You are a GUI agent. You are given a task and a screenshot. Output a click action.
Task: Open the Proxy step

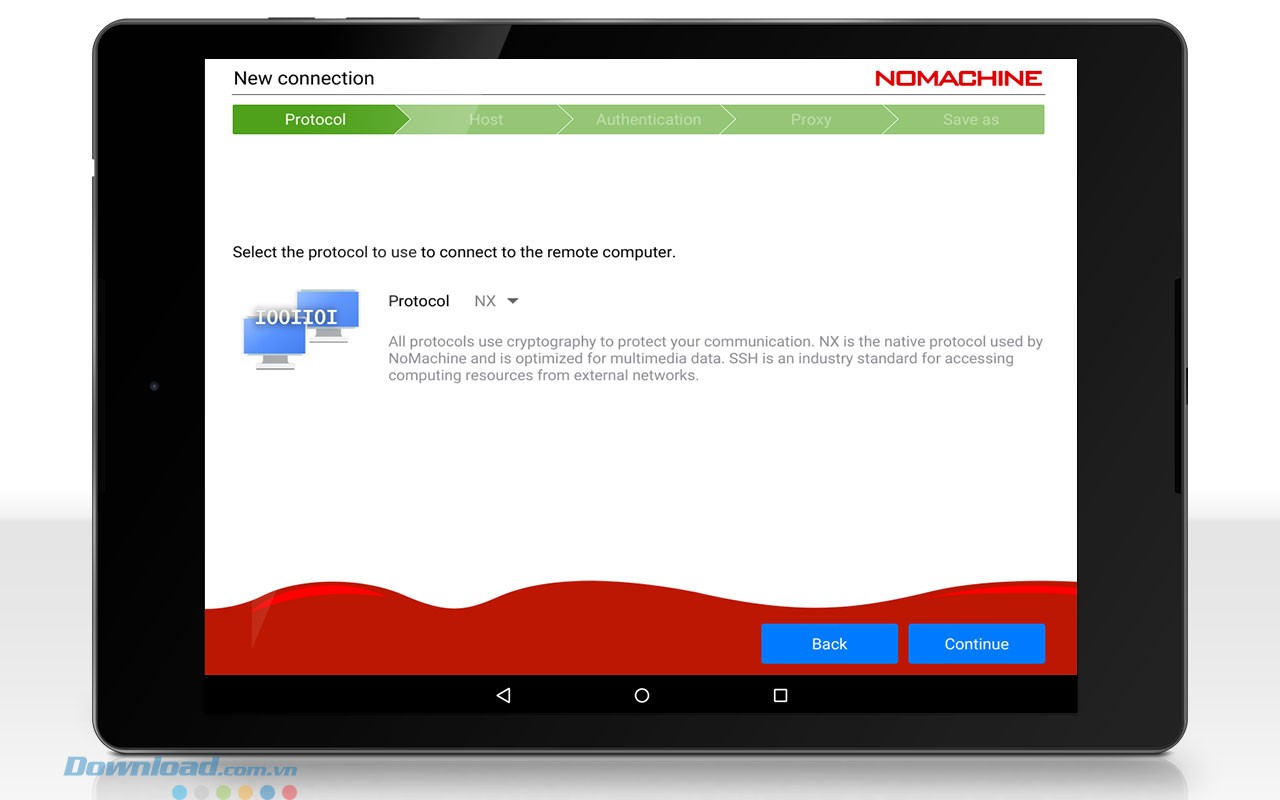tap(810, 120)
